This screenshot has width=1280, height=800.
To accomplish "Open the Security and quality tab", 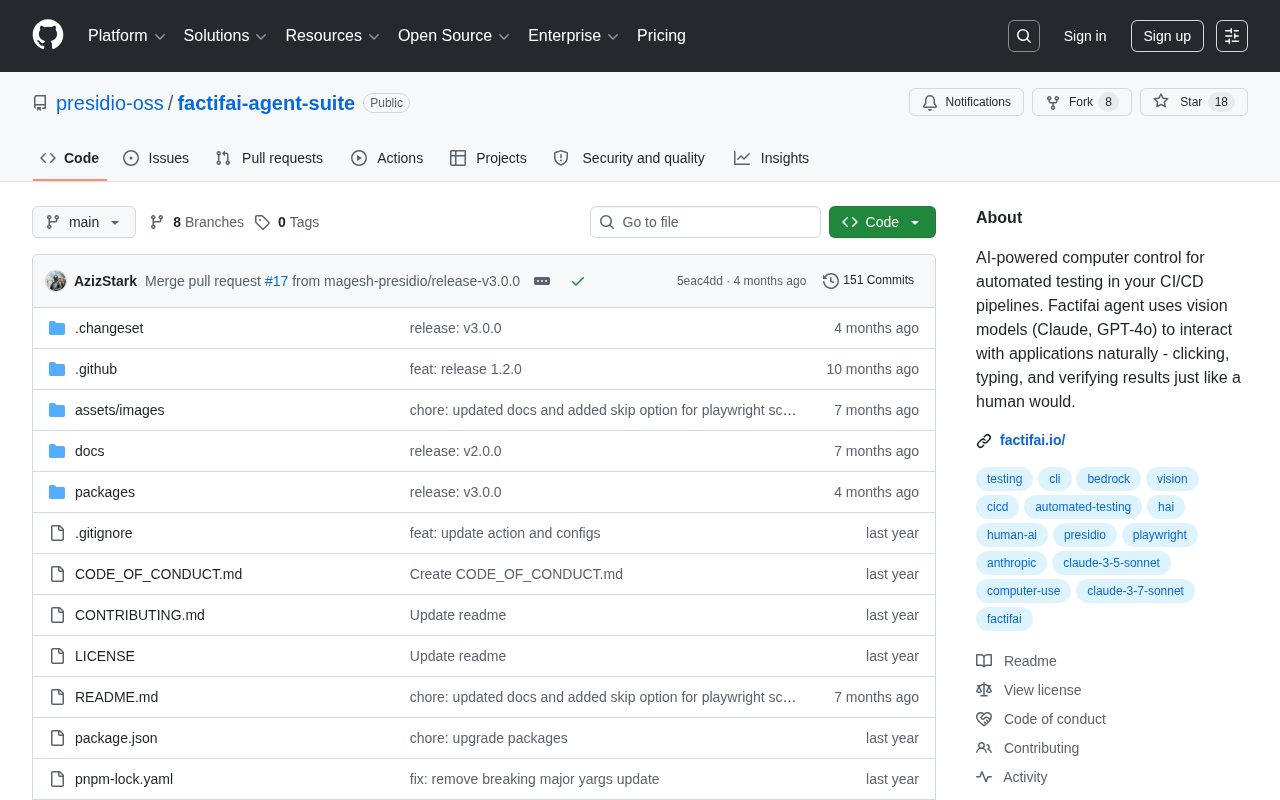I will point(629,158).
